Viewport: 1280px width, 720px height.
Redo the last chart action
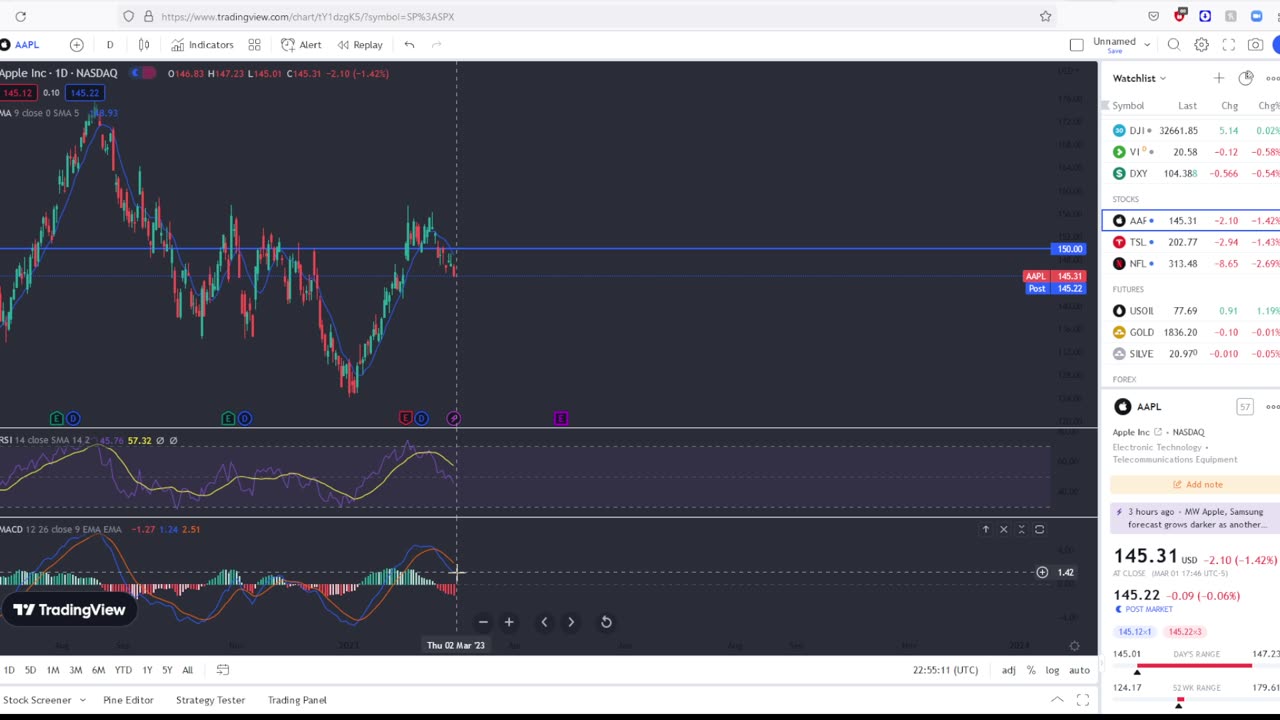tap(436, 44)
